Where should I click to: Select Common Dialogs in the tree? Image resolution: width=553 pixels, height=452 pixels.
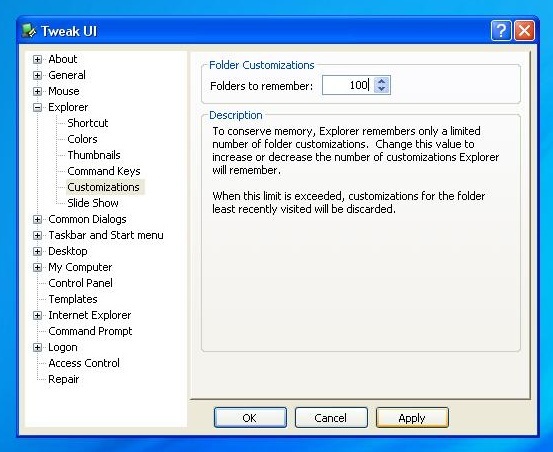[x=87, y=219]
